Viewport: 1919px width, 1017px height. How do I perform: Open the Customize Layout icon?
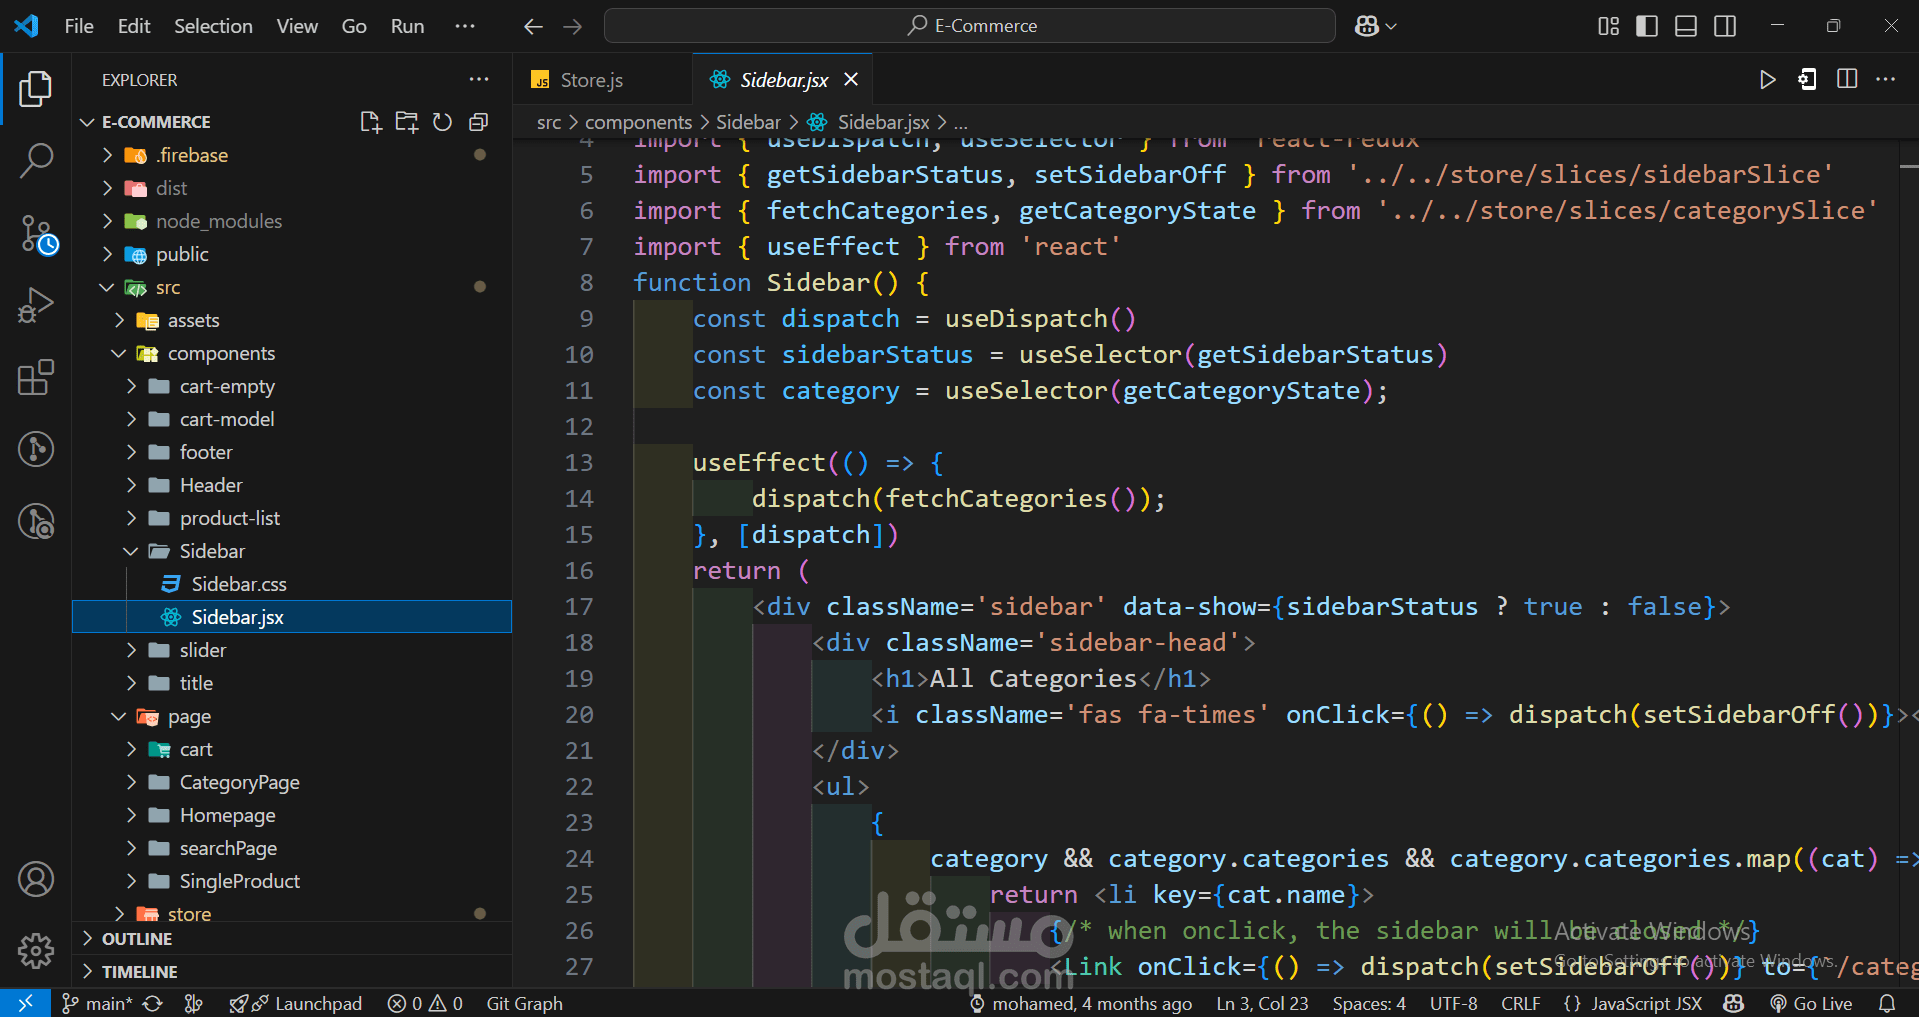1608,26
